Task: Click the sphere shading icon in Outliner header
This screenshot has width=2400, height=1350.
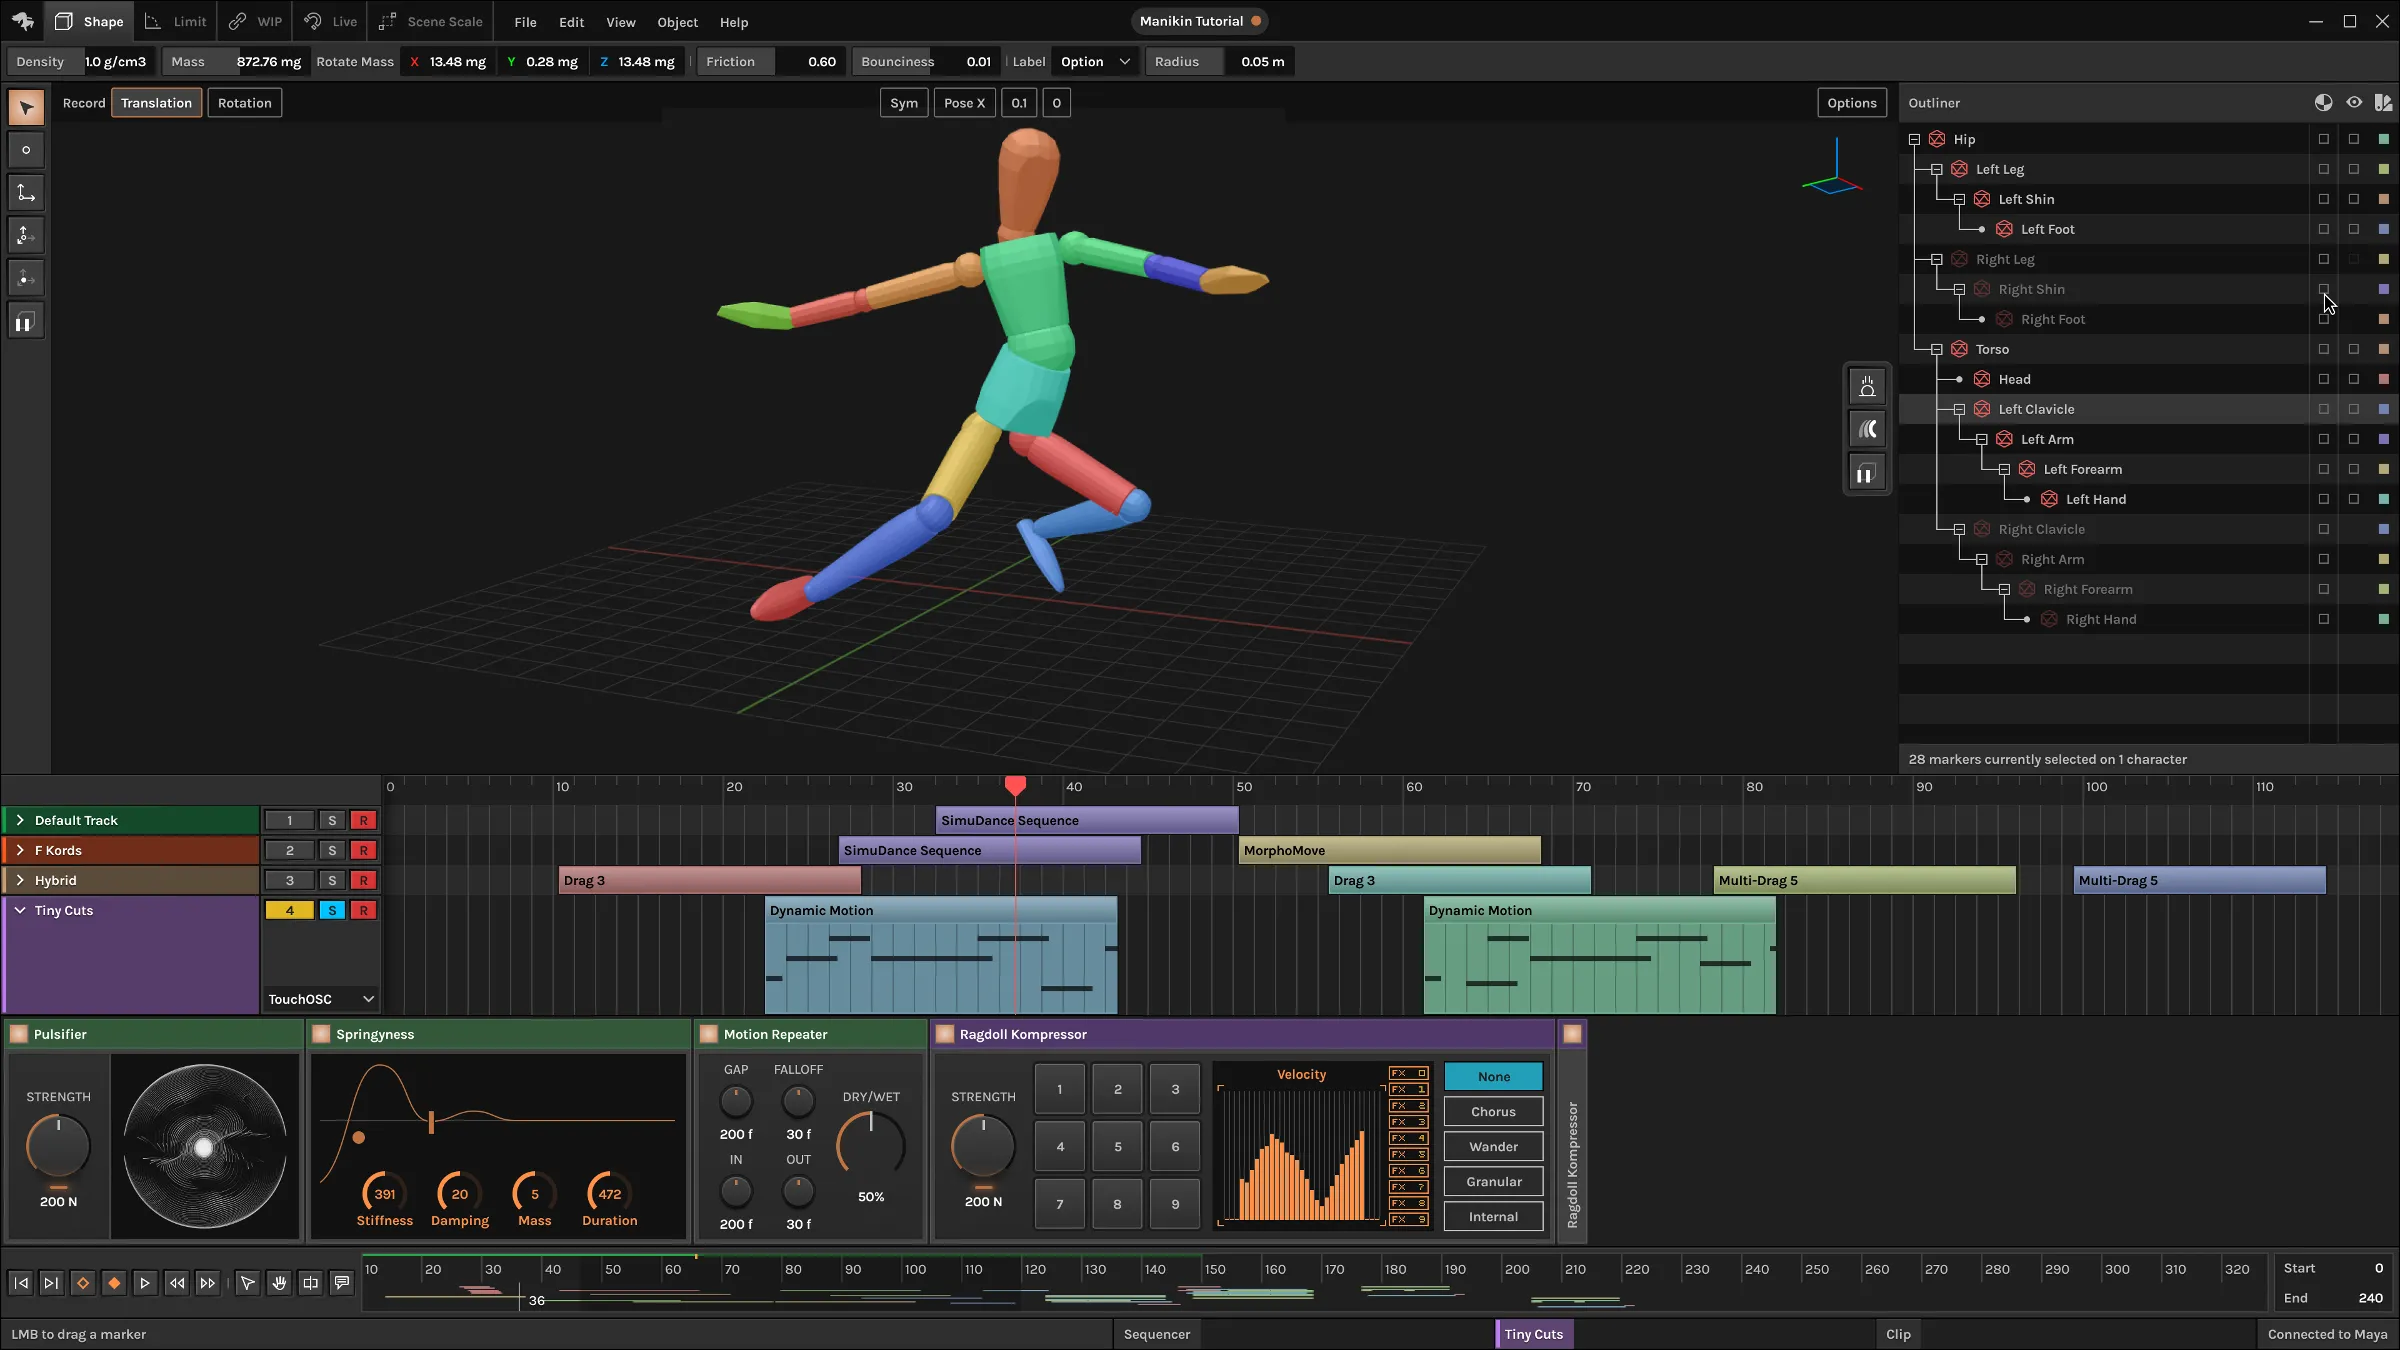Action: point(2324,103)
